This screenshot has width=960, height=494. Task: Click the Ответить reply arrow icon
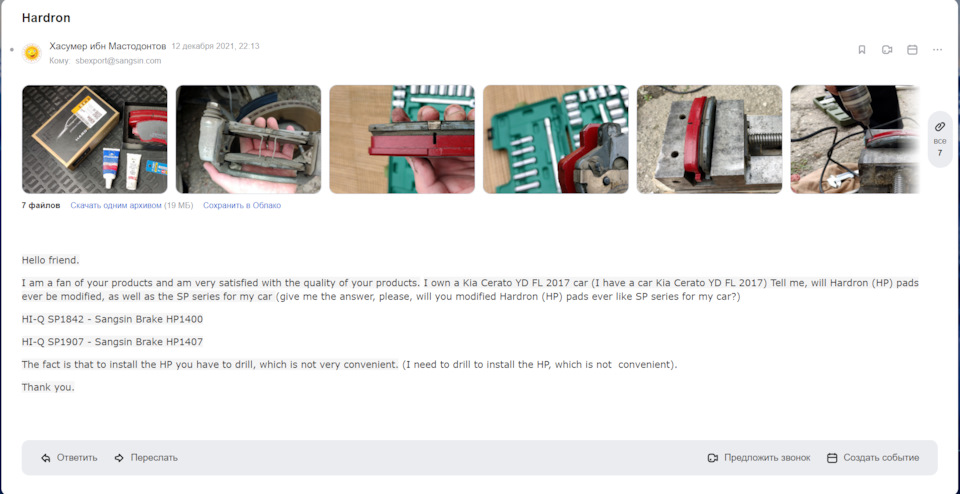coord(46,458)
